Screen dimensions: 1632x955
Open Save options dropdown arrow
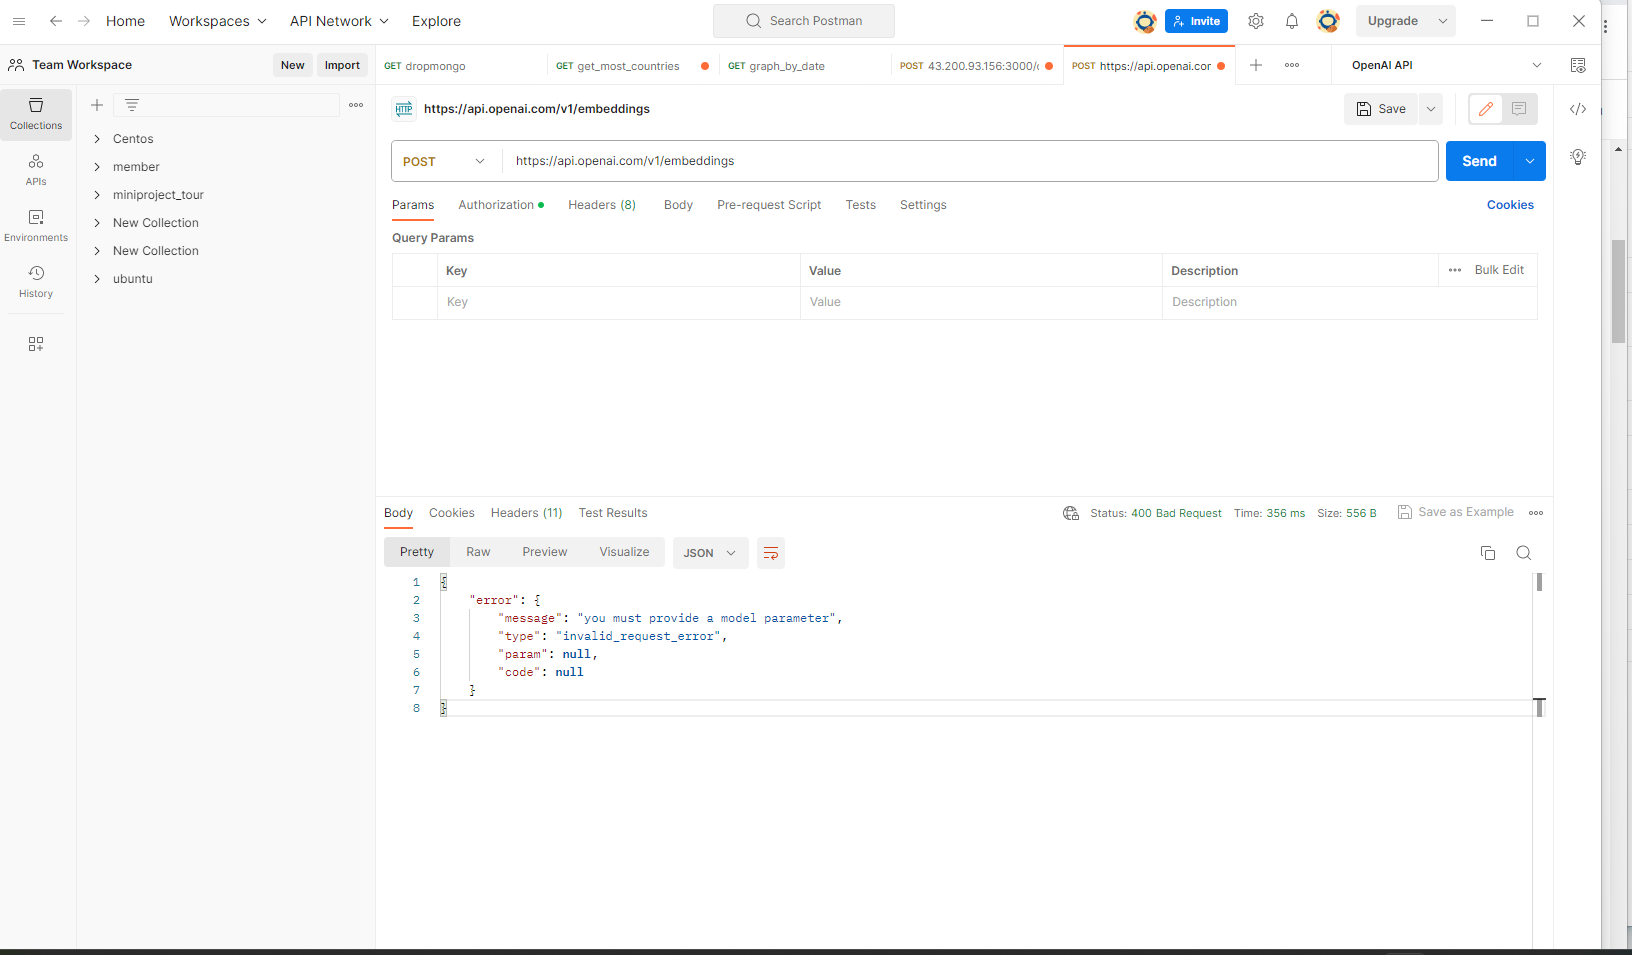click(1431, 109)
